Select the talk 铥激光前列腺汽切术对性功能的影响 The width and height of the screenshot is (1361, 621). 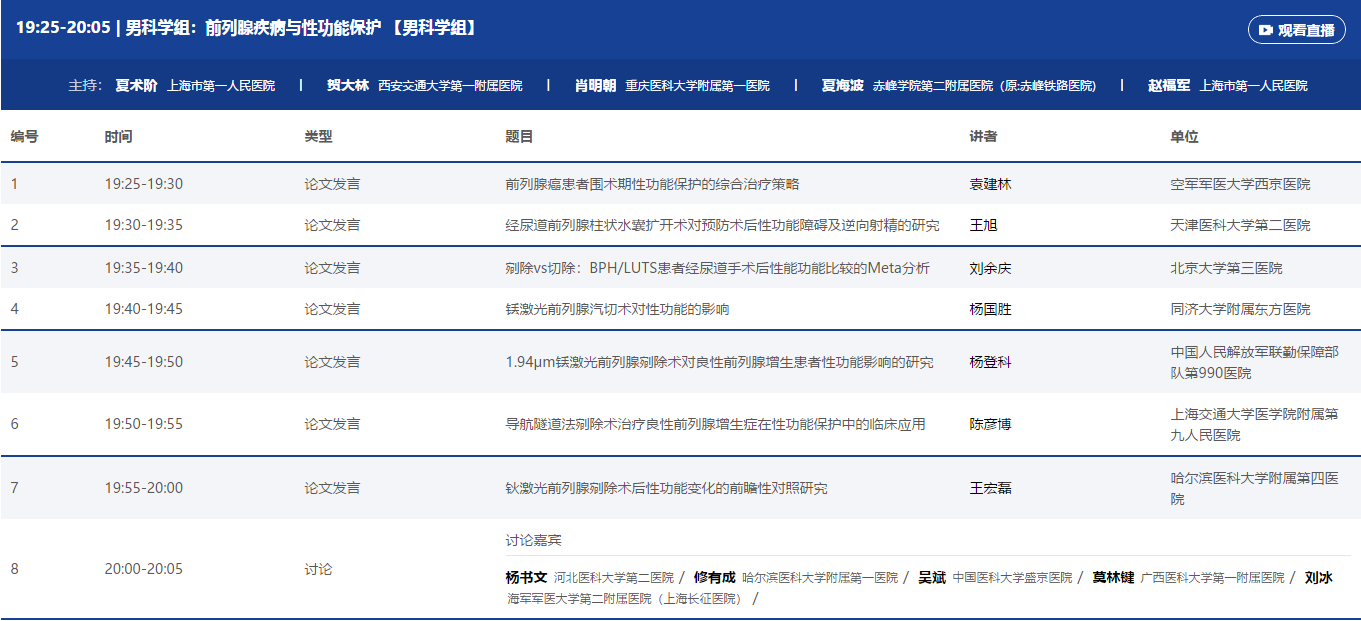pyautogui.click(x=617, y=309)
